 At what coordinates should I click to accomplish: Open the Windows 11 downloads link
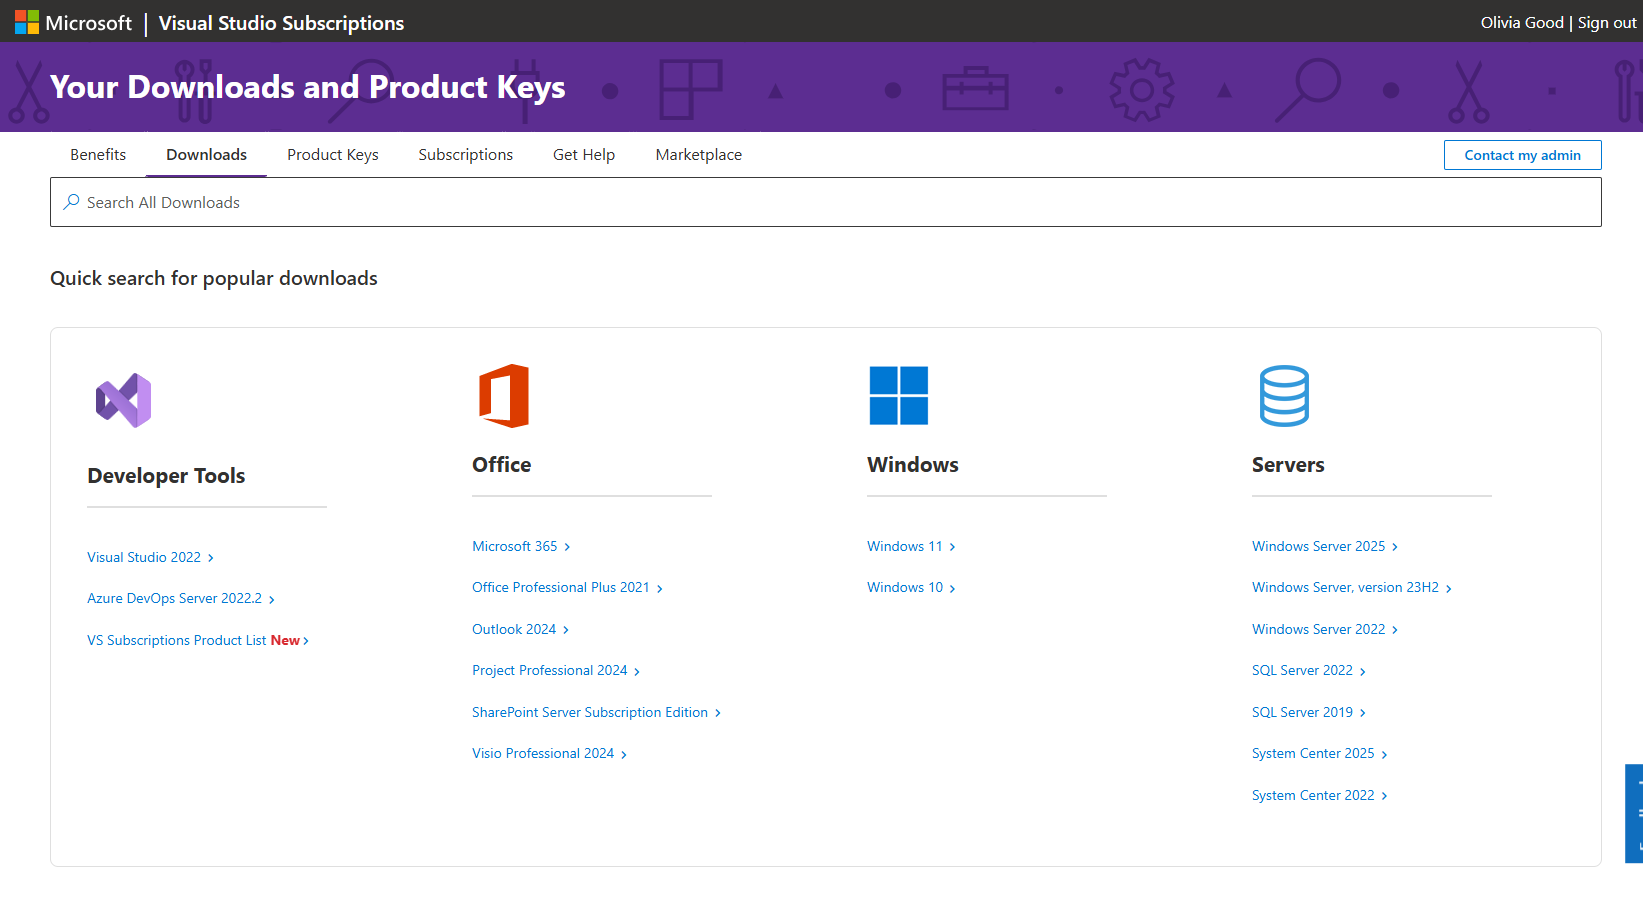pyautogui.click(x=911, y=546)
